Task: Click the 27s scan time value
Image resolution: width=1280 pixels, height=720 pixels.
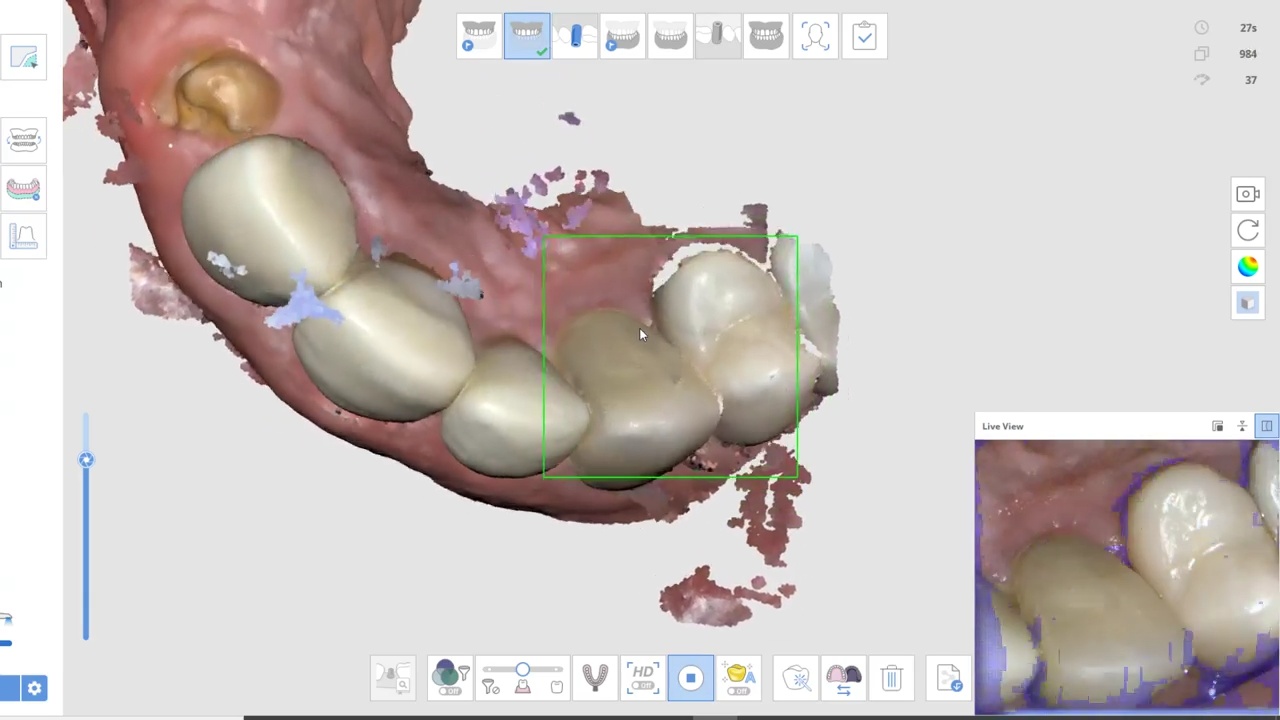Action: 1248,28
